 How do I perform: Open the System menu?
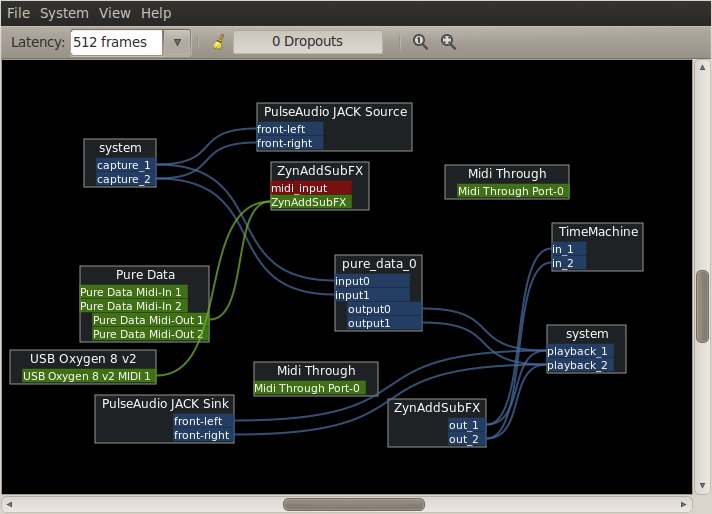64,13
